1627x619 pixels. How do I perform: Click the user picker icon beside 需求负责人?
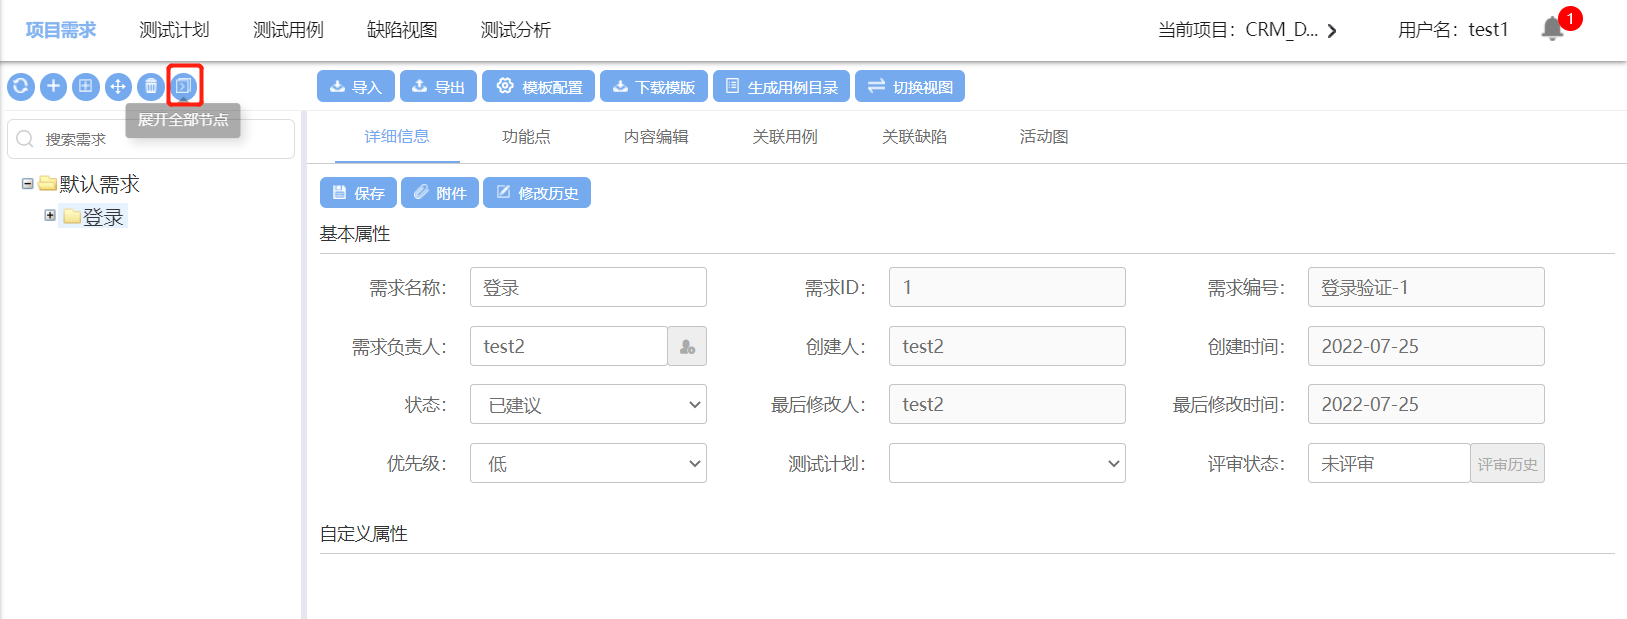(687, 347)
